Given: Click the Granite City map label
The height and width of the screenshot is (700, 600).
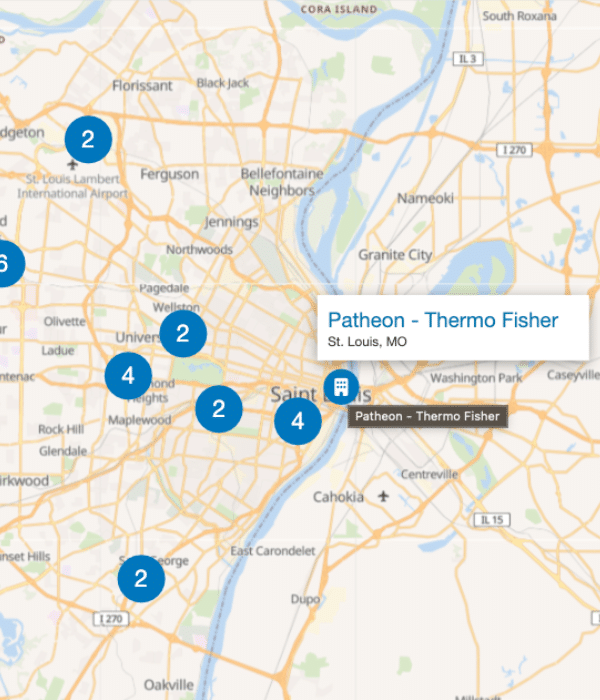Looking at the screenshot, I should (x=395, y=255).
